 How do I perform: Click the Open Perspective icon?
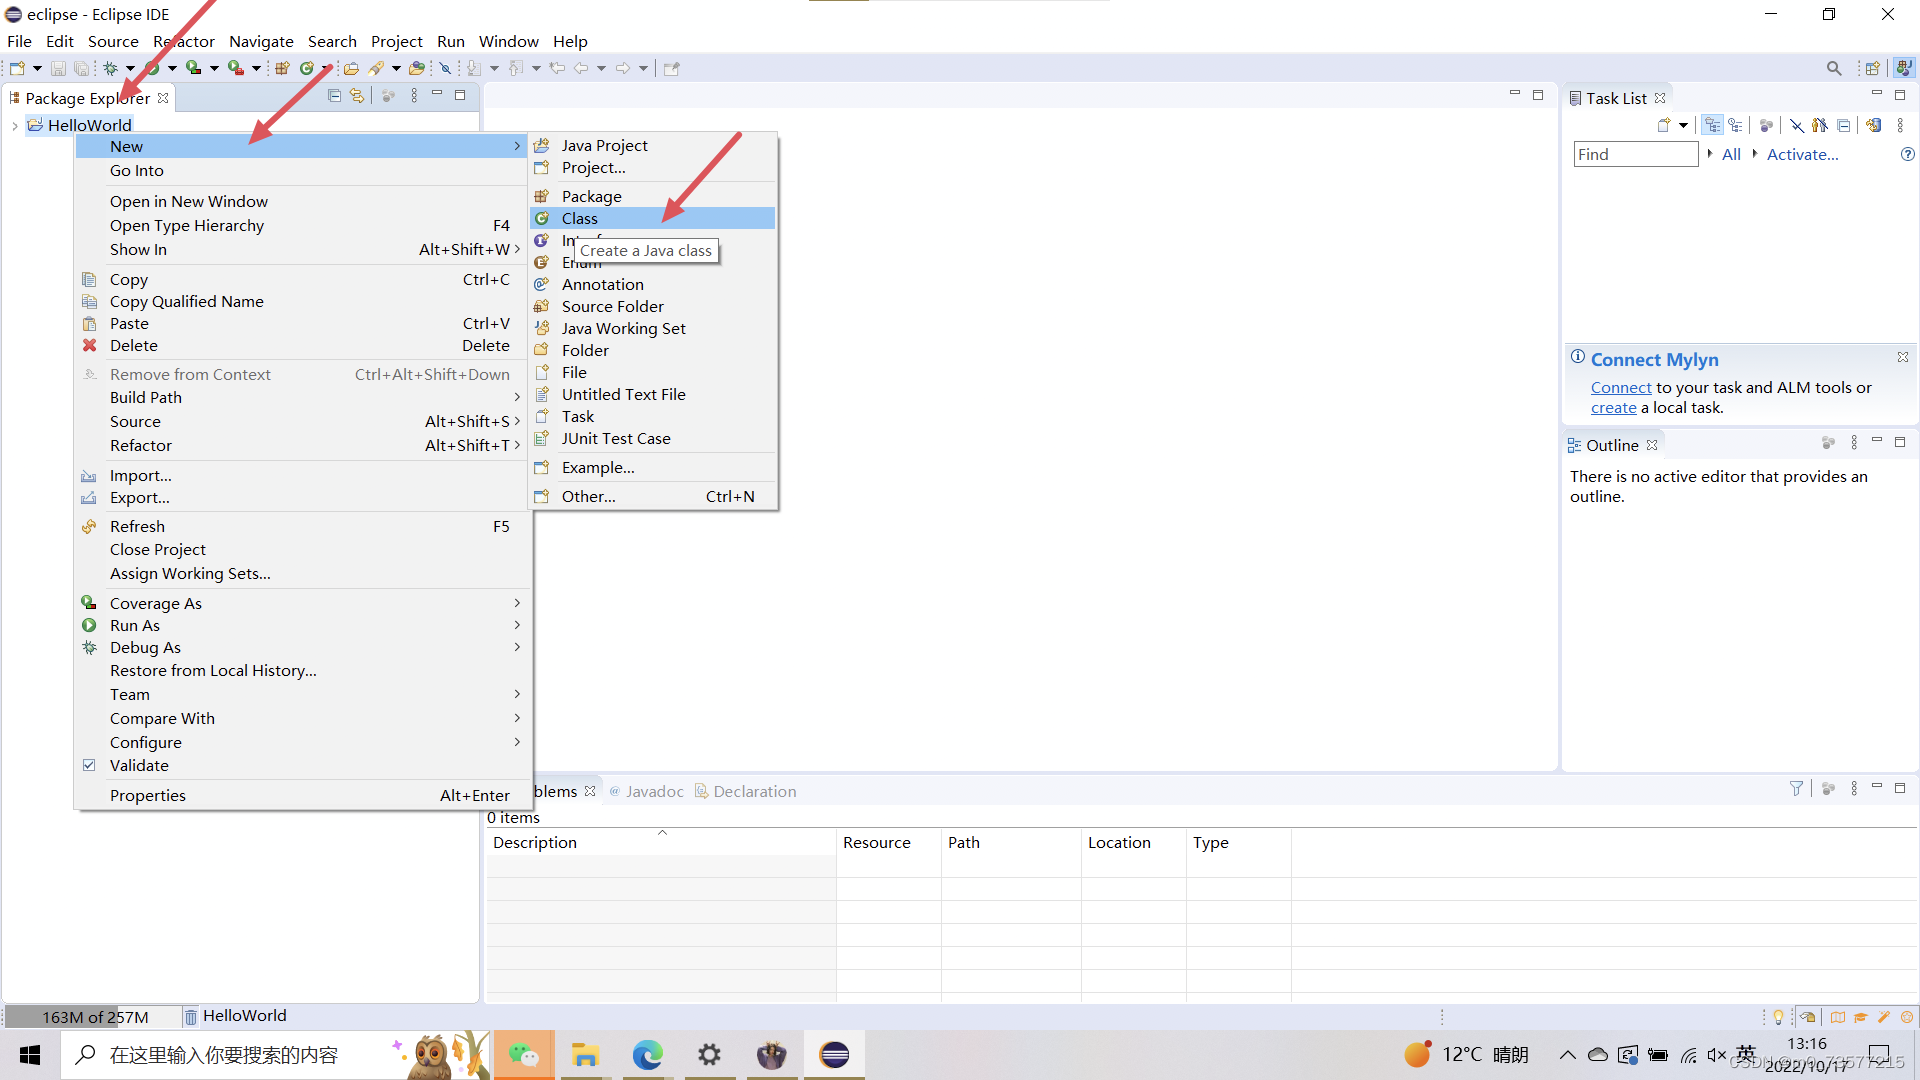pos(1873,68)
